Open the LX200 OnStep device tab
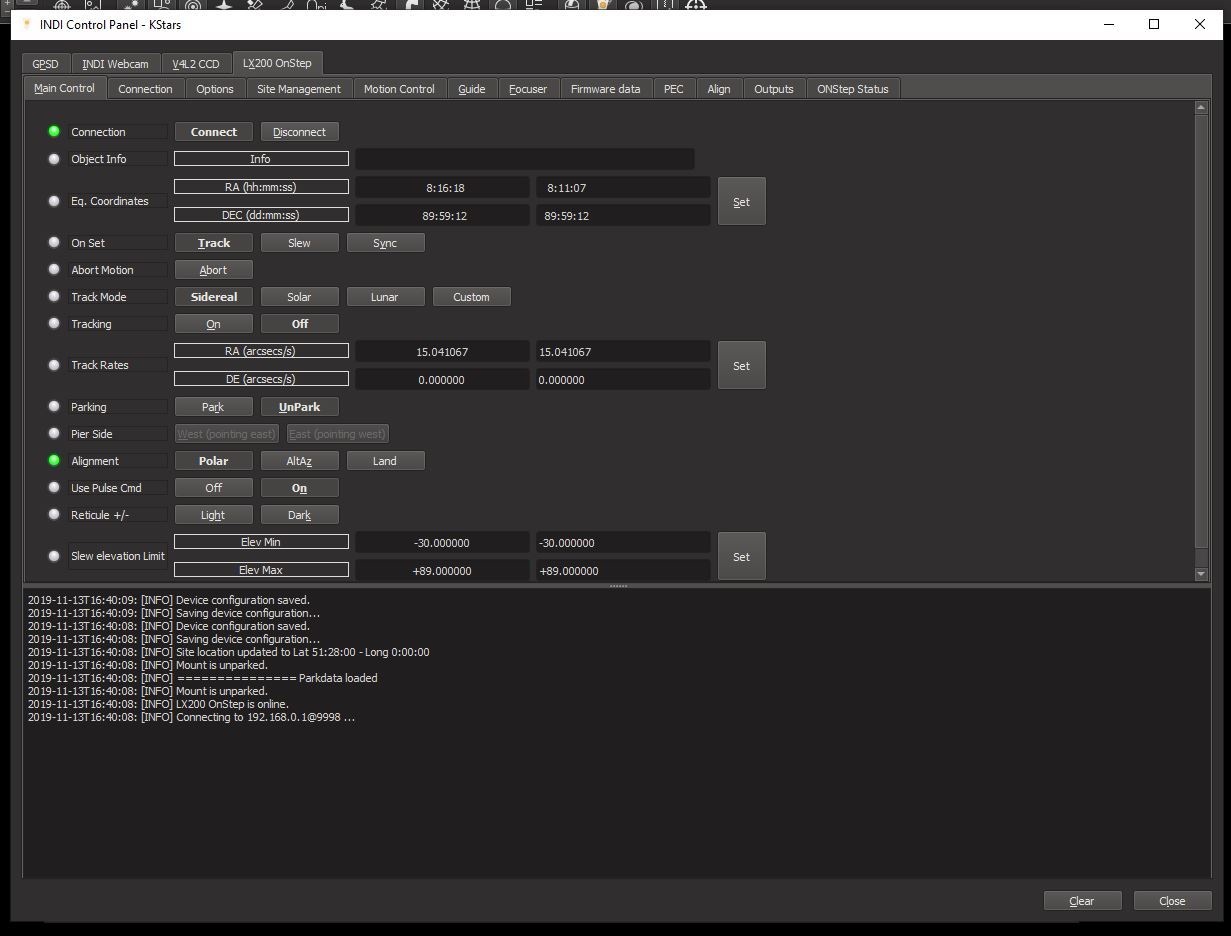Image resolution: width=1231 pixels, height=936 pixels. (277, 62)
